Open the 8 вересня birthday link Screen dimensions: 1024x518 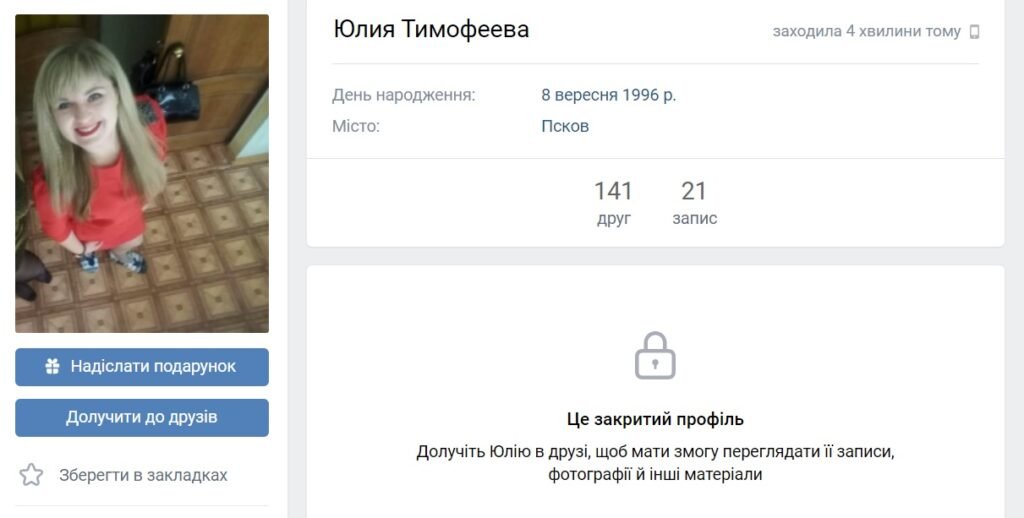tap(579, 95)
